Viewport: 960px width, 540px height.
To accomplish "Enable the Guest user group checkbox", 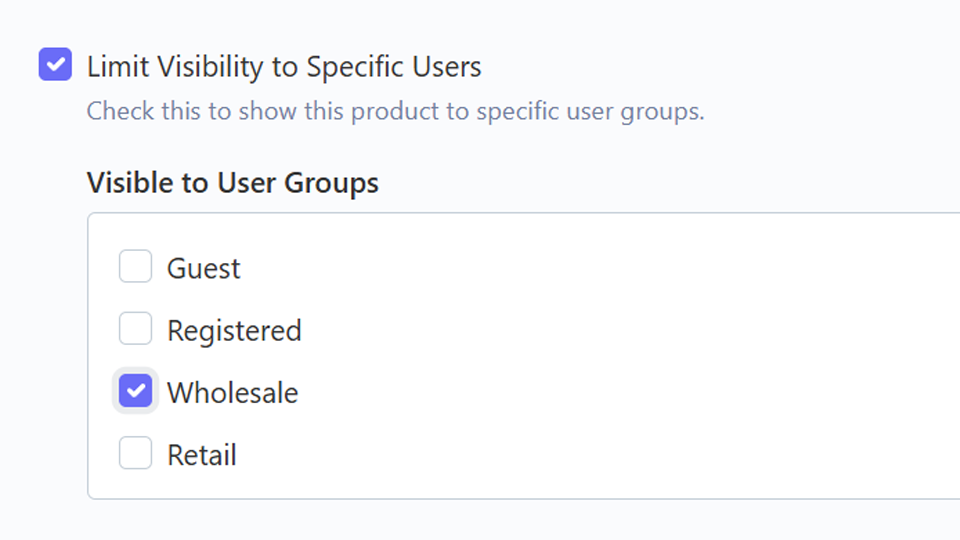I will pyautogui.click(x=135, y=267).
